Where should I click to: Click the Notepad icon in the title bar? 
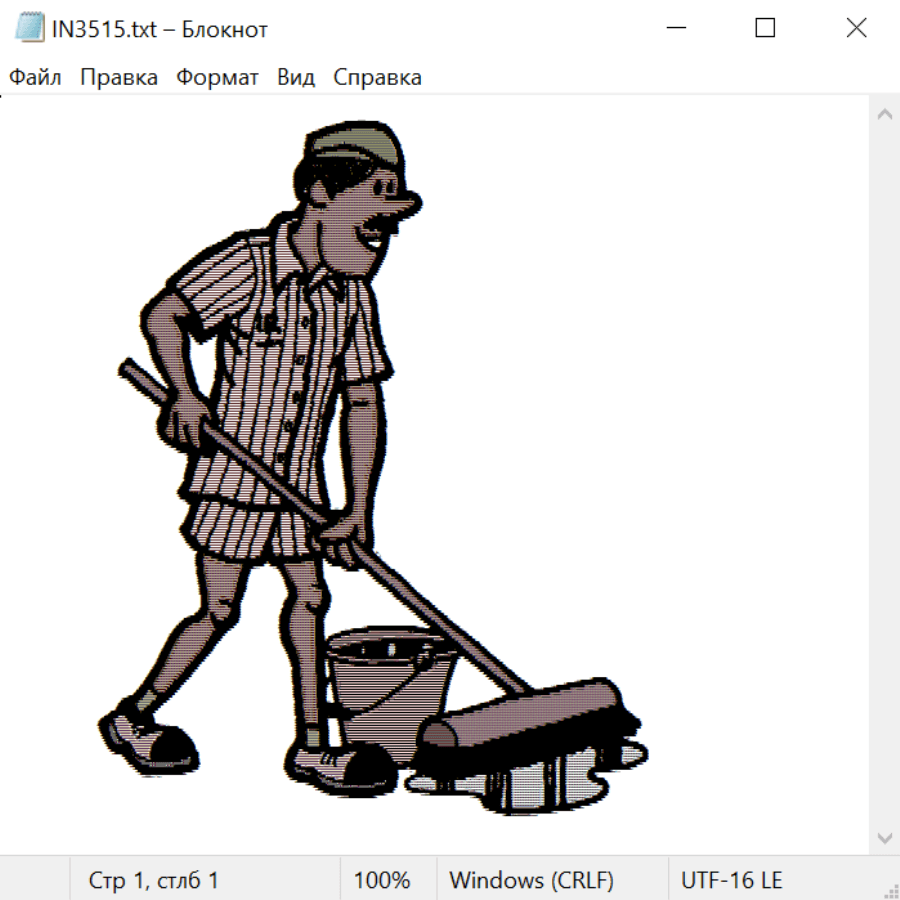[29, 28]
